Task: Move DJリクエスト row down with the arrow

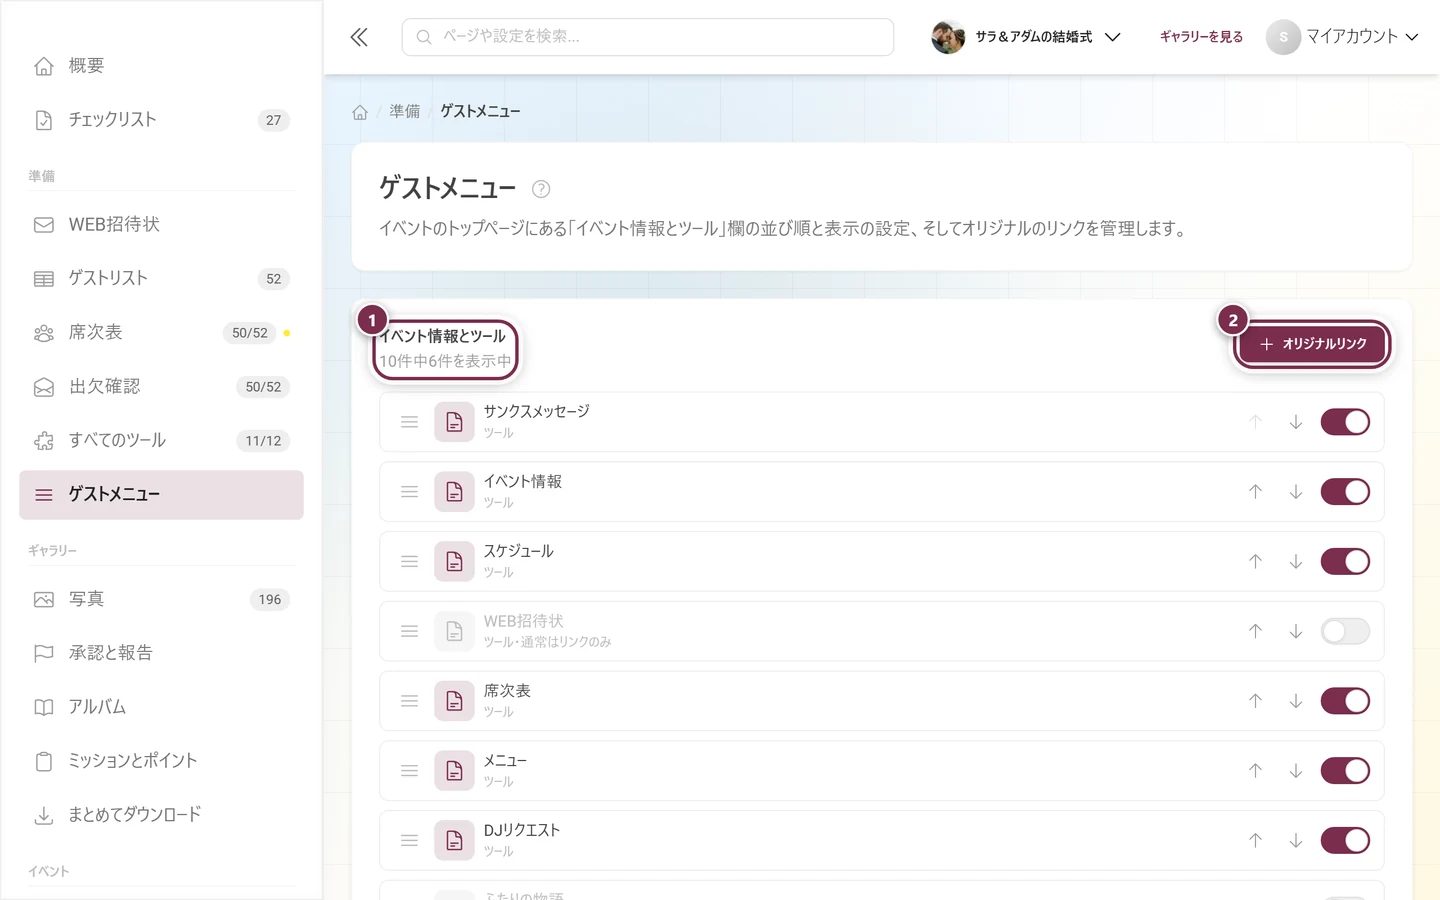Action: [x=1295, y=841]
